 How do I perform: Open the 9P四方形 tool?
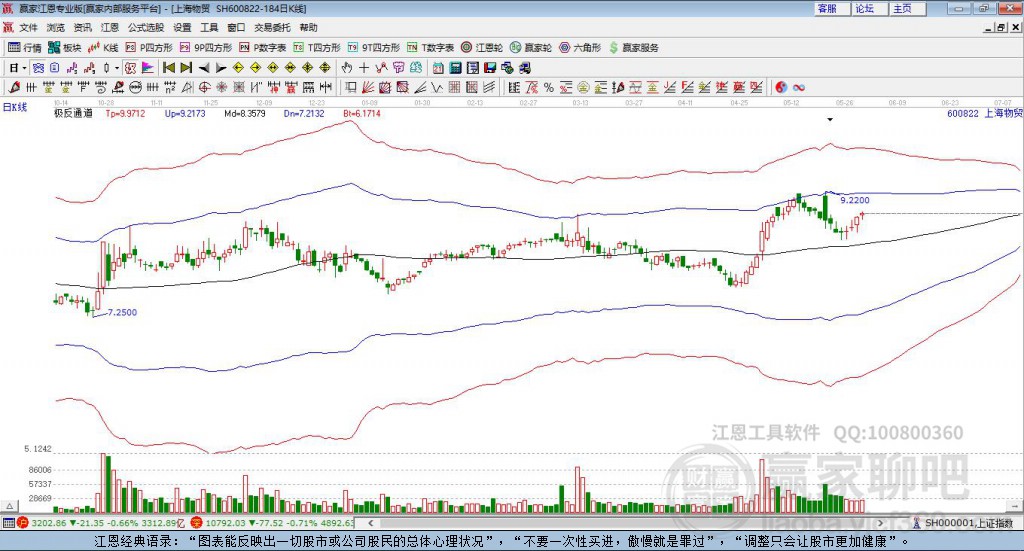(206, 48)
